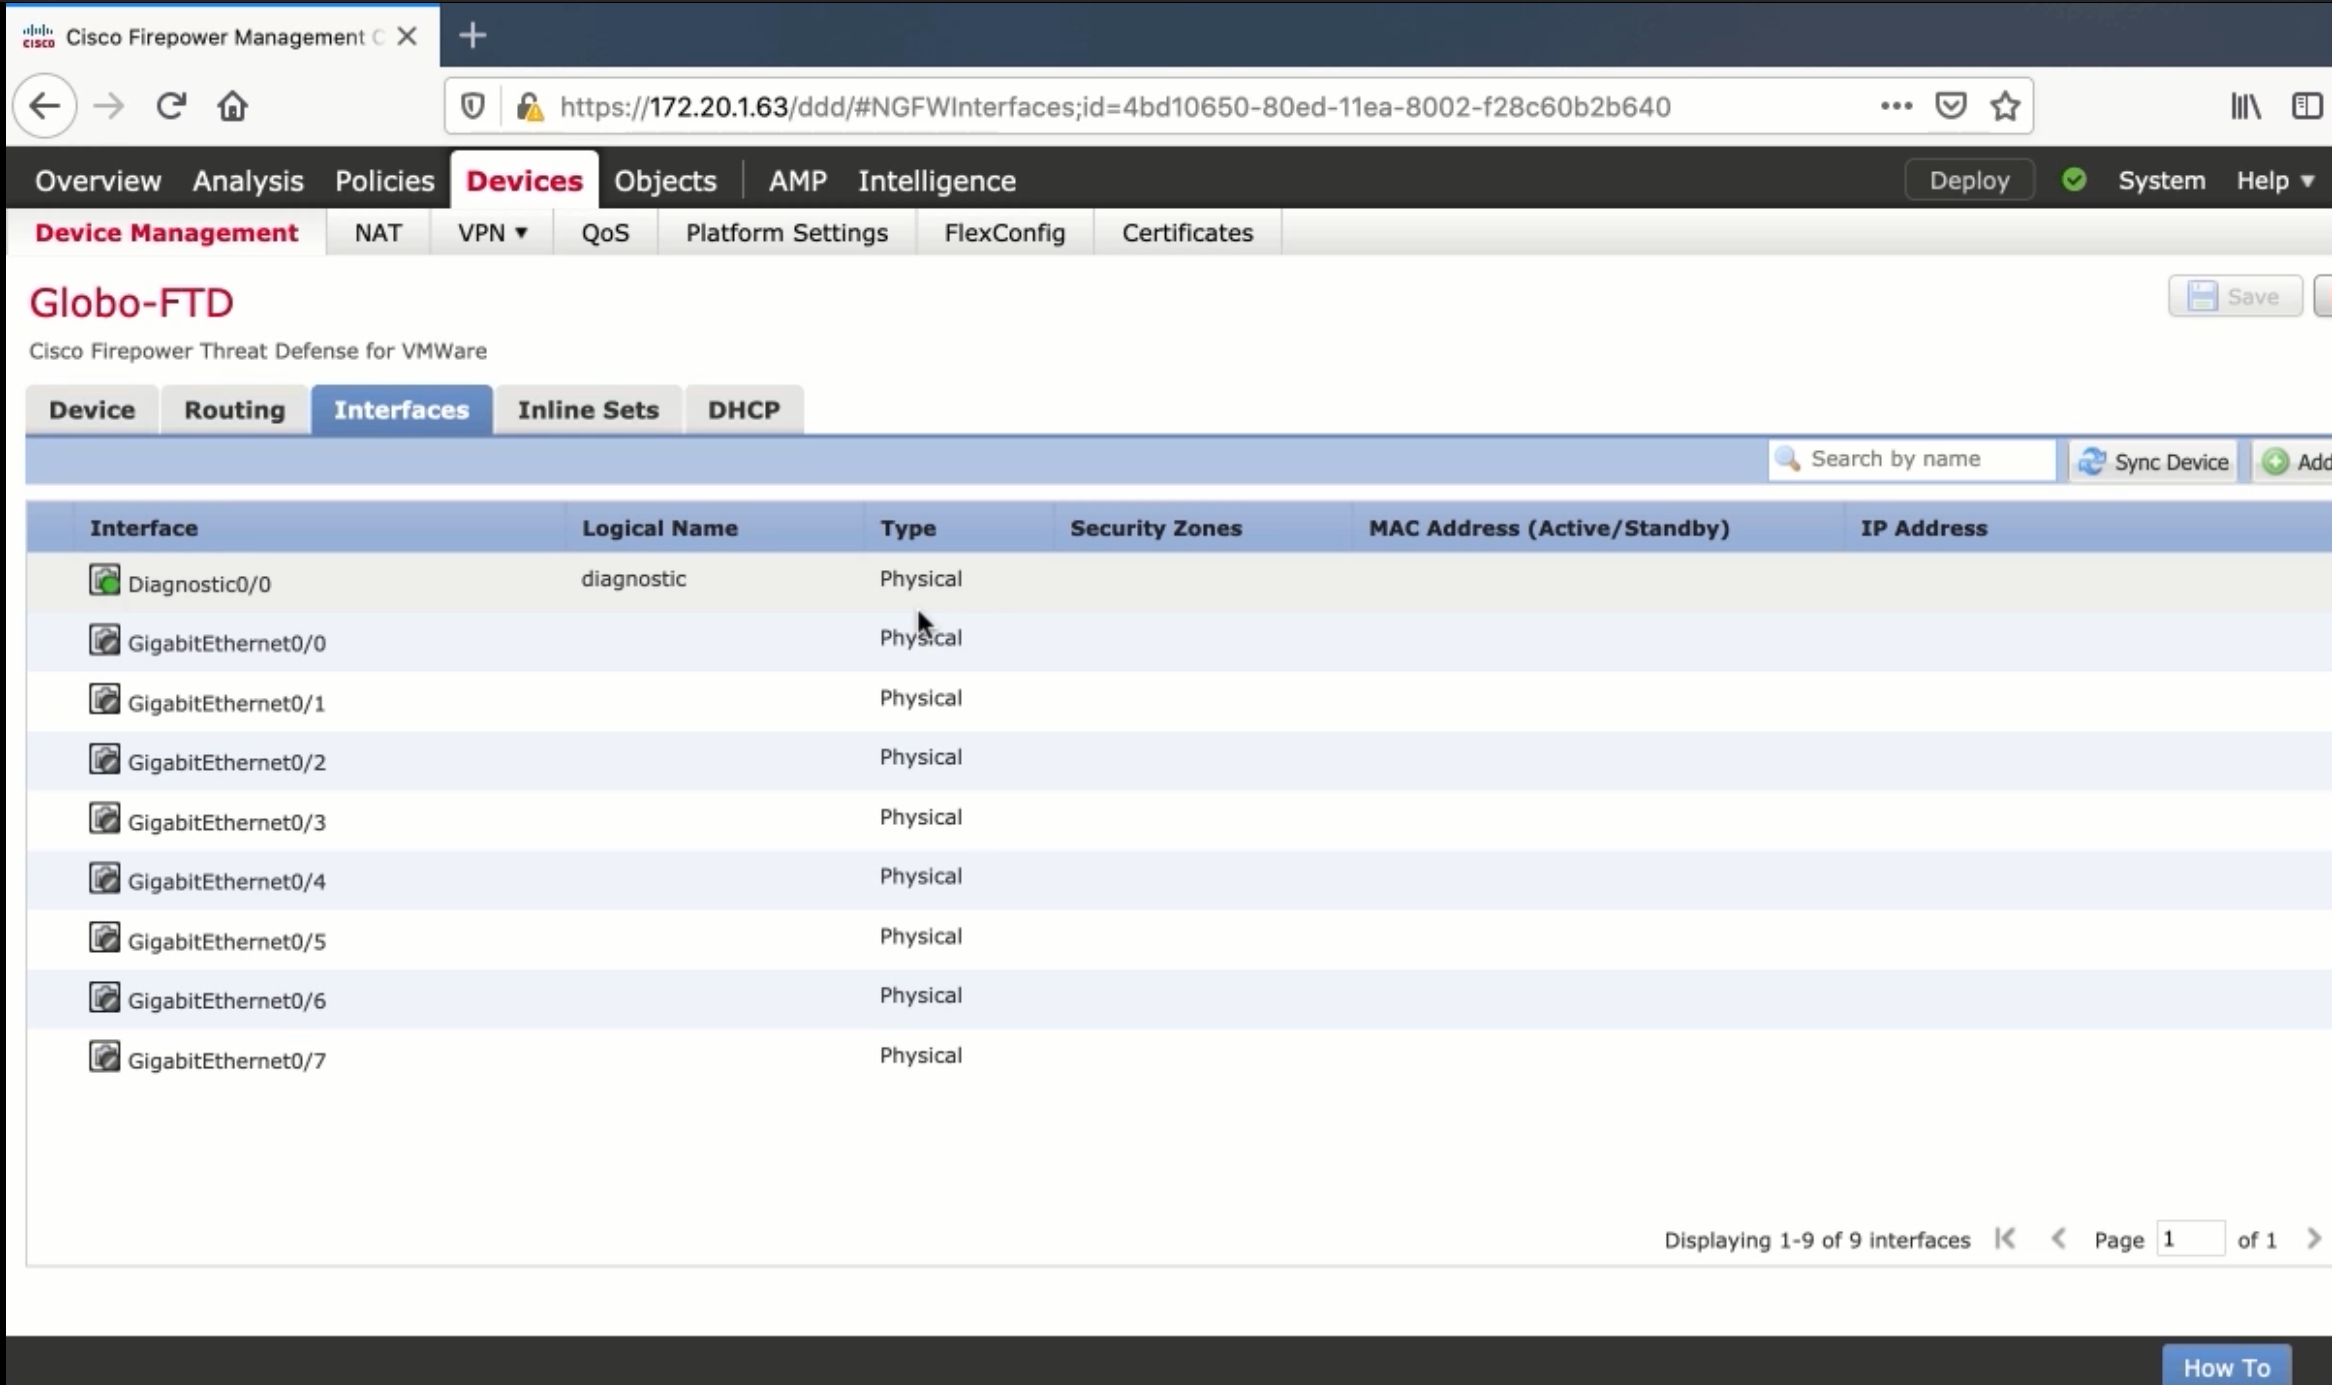Go to the next page of interfaces

click(x=2313, y=1239)
